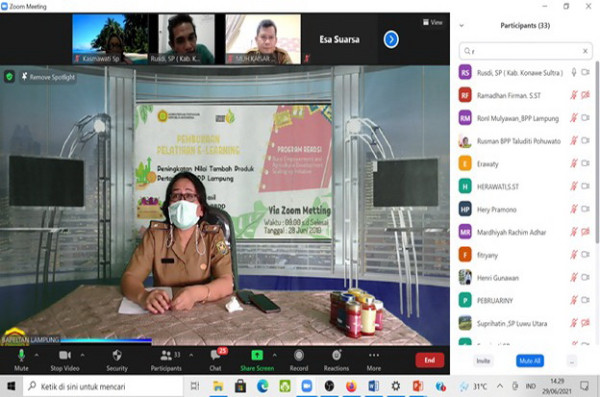Screen dimensions: 600x397
Task: Click the green encryption shield icon
Action: [x=9, y=77]
